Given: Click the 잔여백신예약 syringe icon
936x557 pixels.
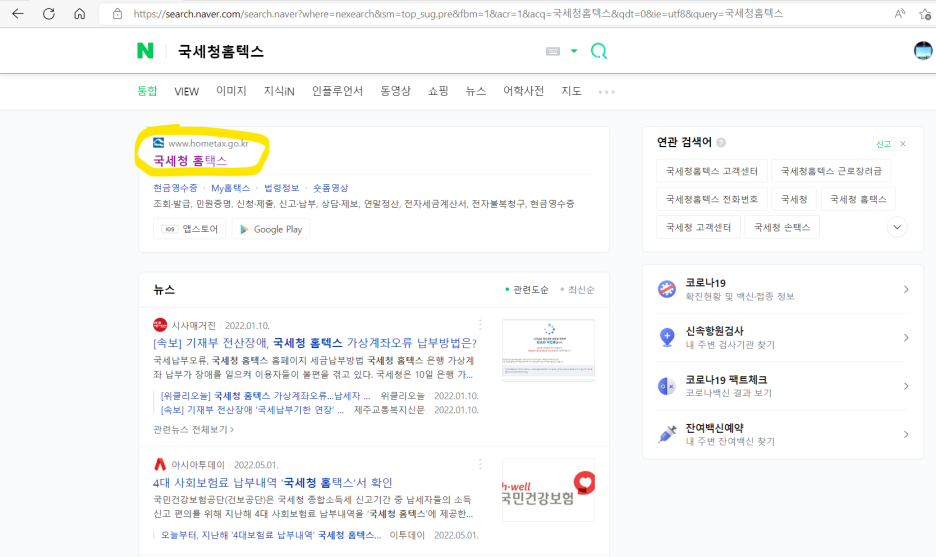Looking at the screenshot, I should tap(667, 434).
